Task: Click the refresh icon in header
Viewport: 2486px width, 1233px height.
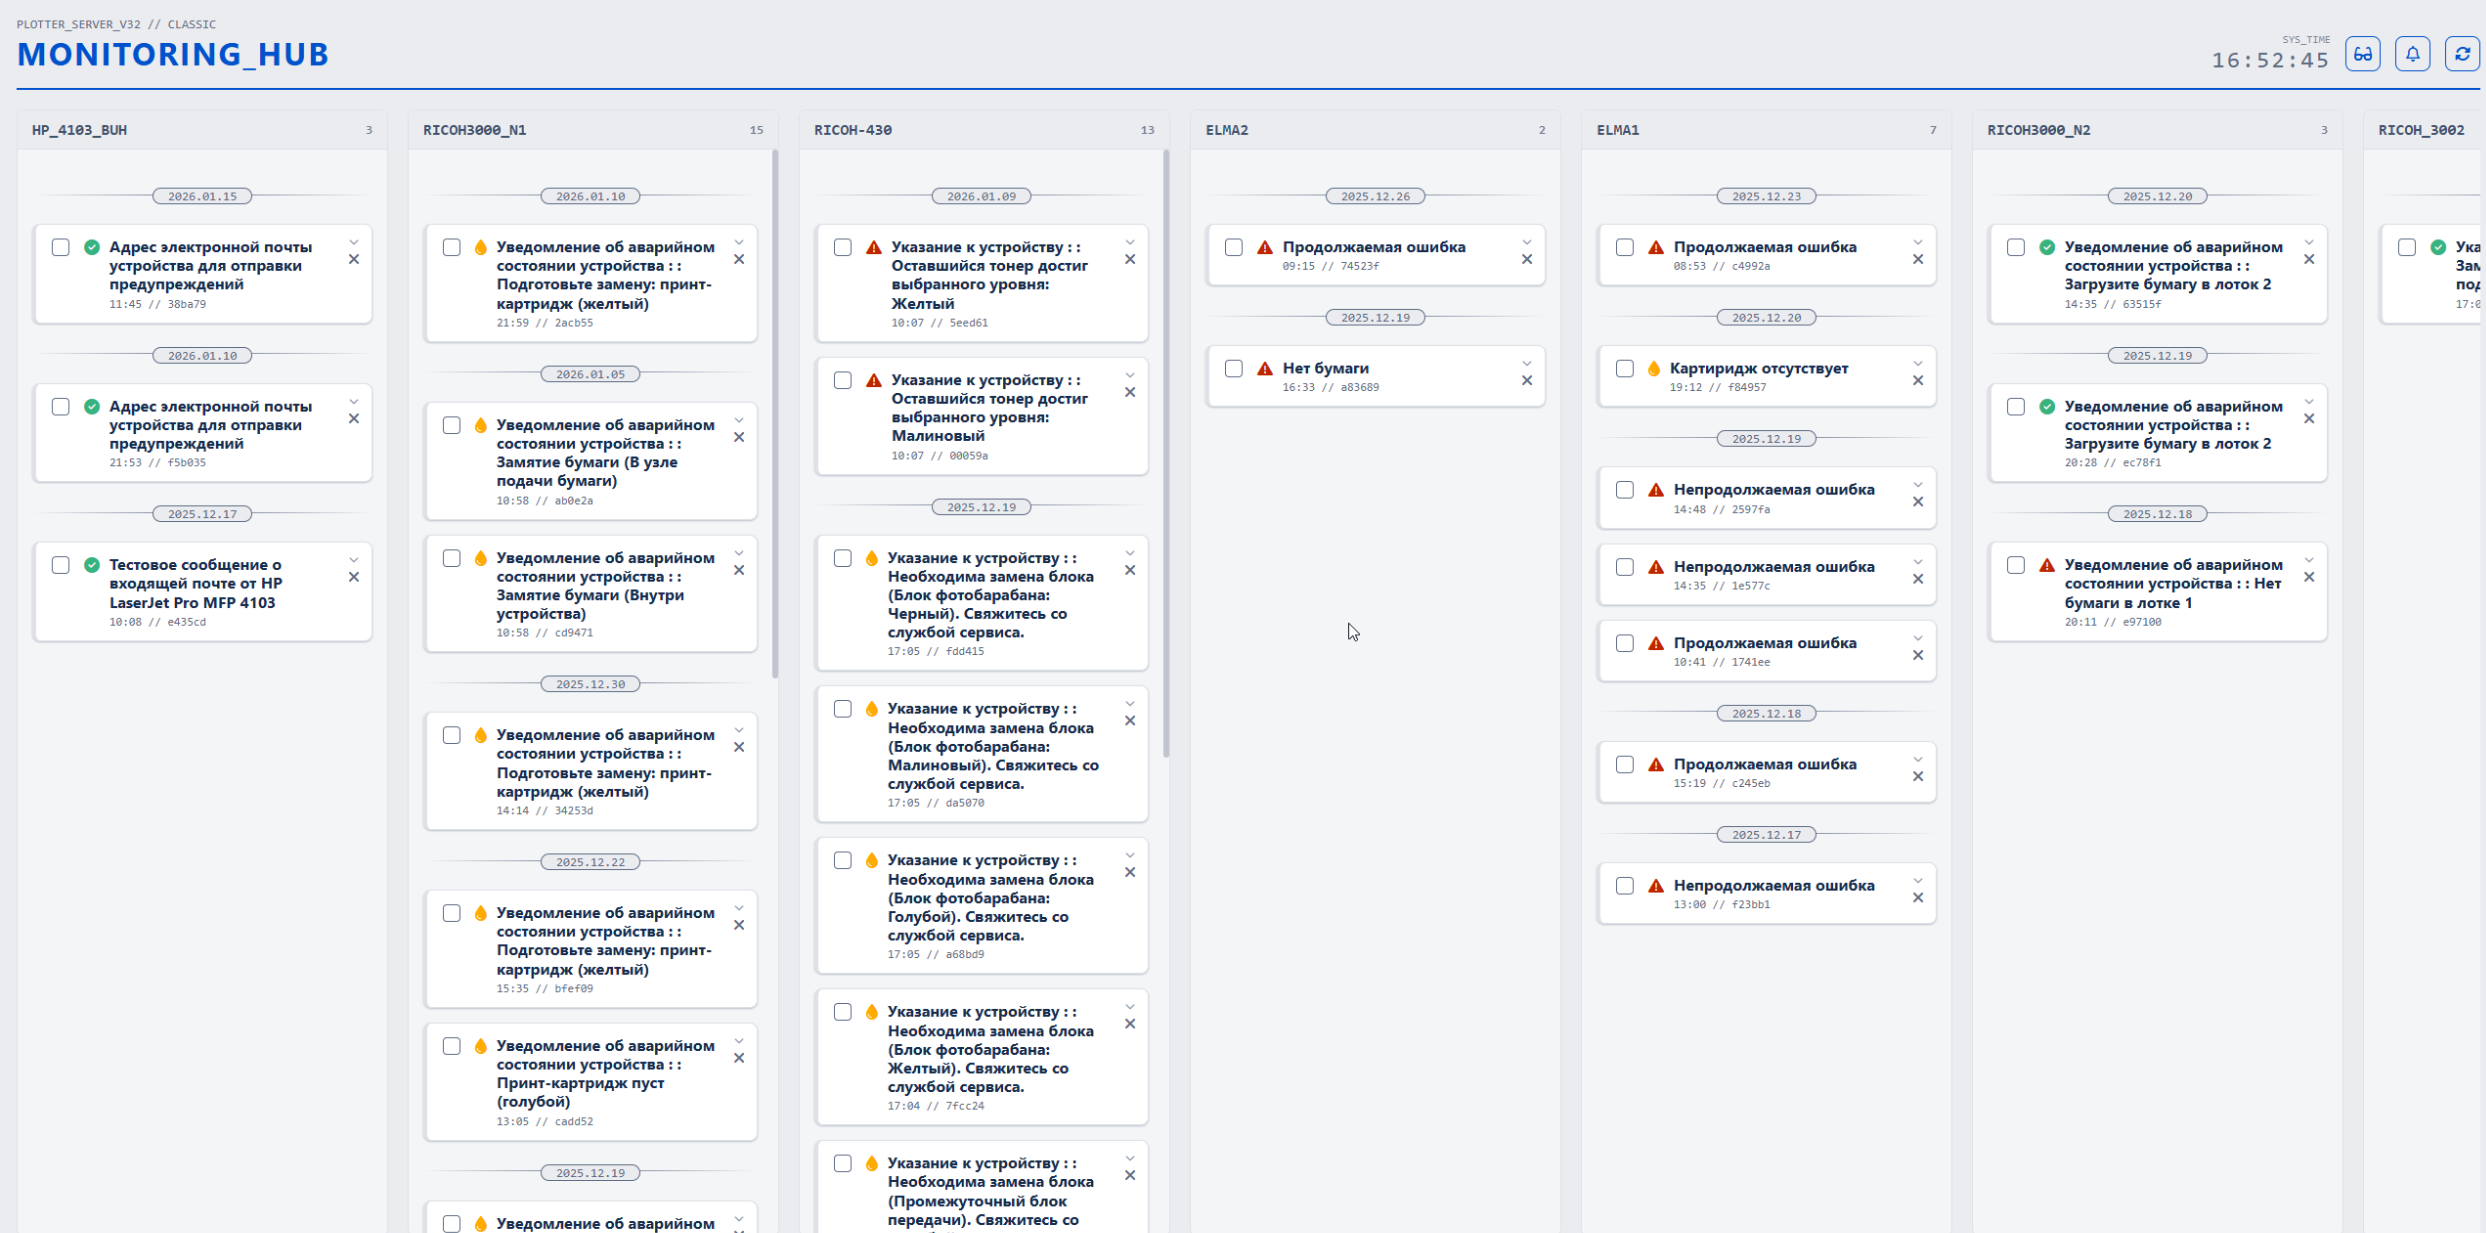Action: point(2462,54)
